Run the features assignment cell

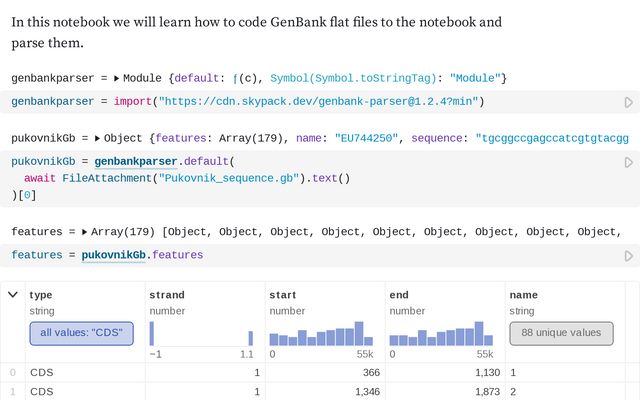click(x=628, y=256)
